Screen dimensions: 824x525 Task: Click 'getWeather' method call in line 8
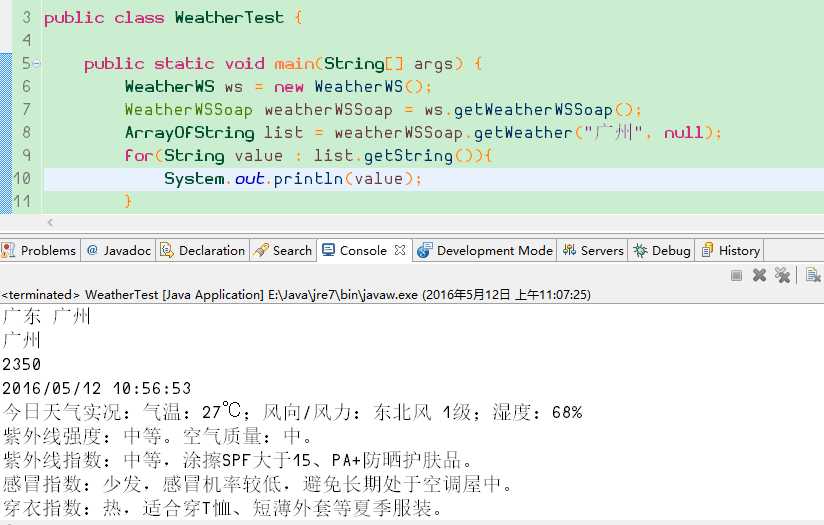click(523, 132)
